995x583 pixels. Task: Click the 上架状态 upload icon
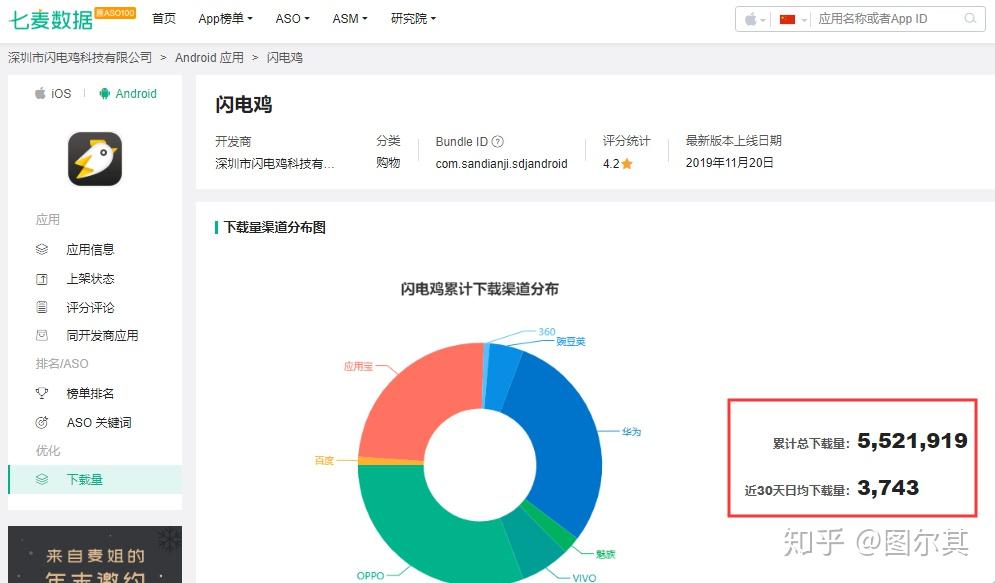tap(42, 278)
